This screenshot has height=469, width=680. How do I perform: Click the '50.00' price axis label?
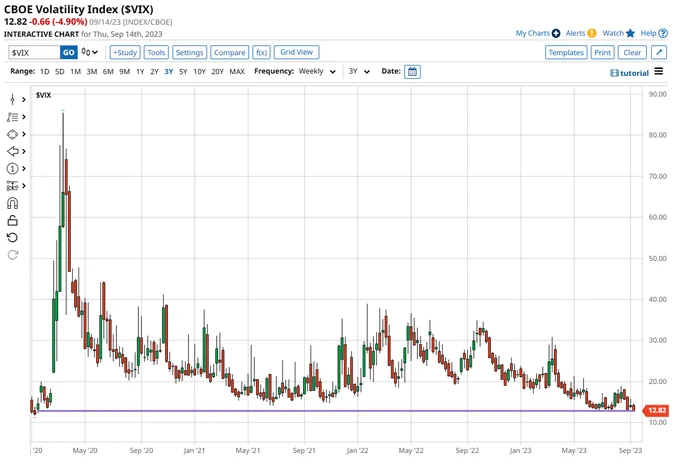[x=657, y=259]
